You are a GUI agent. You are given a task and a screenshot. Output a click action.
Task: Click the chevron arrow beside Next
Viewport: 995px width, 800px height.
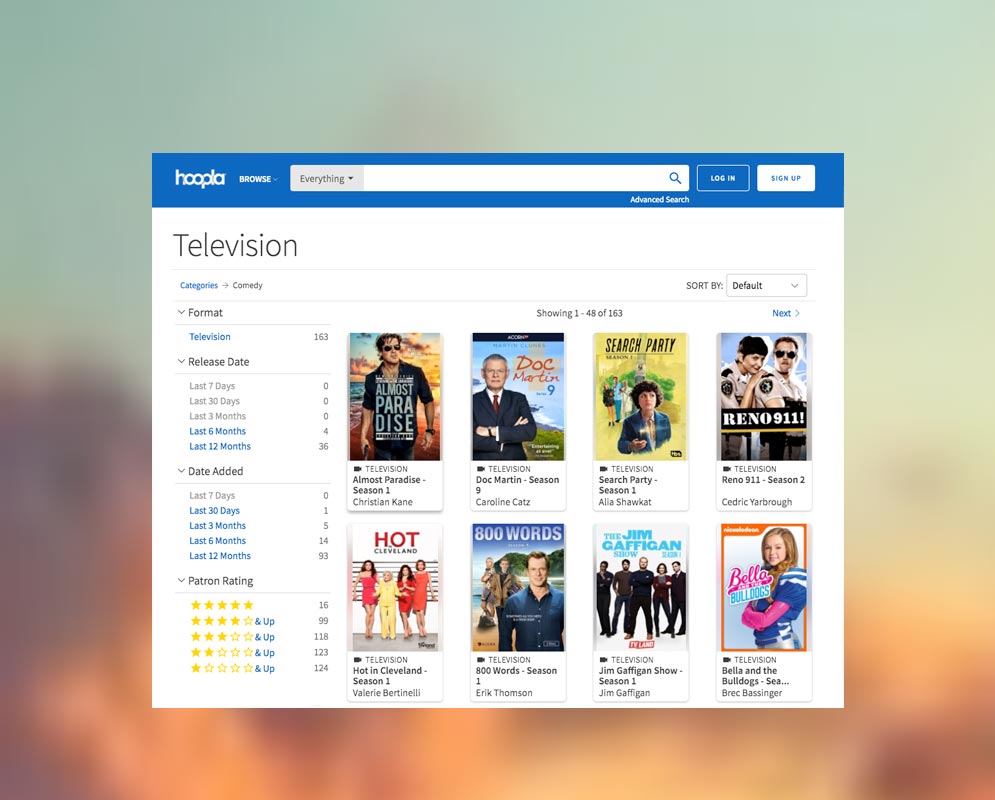pyautogui.click(x=797, y=313)
